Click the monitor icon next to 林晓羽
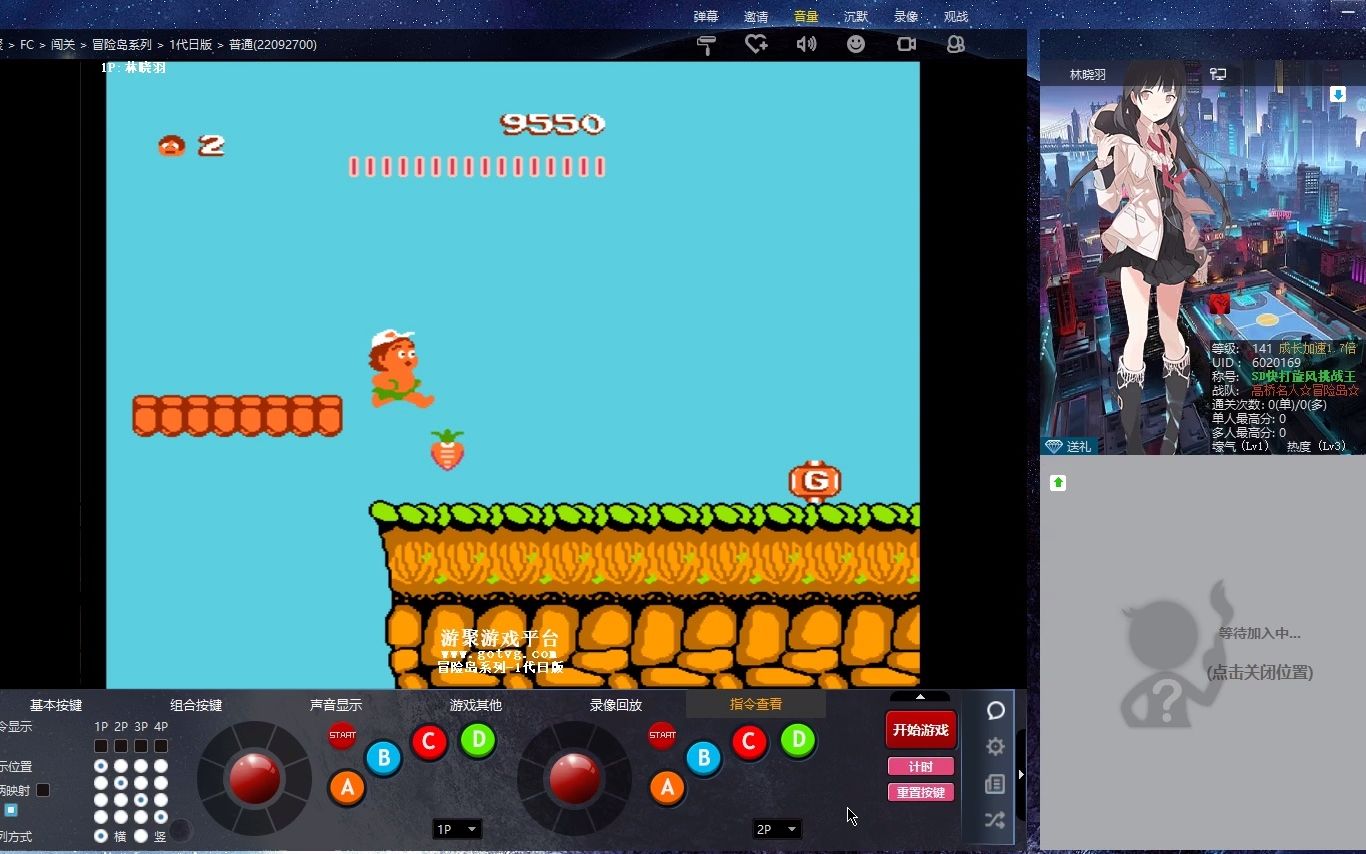This screenshot has height=854, width=1366. [x=1218, y=74]
